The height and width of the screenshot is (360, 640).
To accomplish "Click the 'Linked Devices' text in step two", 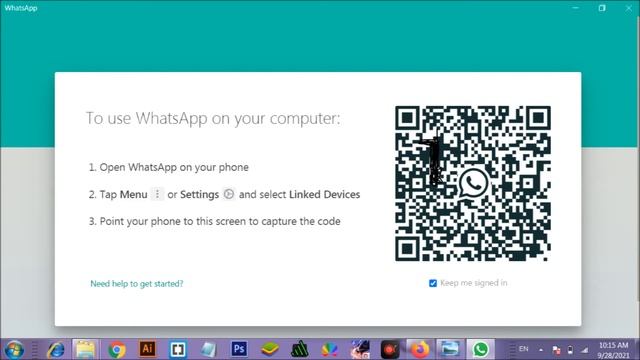I will [324, 195].
